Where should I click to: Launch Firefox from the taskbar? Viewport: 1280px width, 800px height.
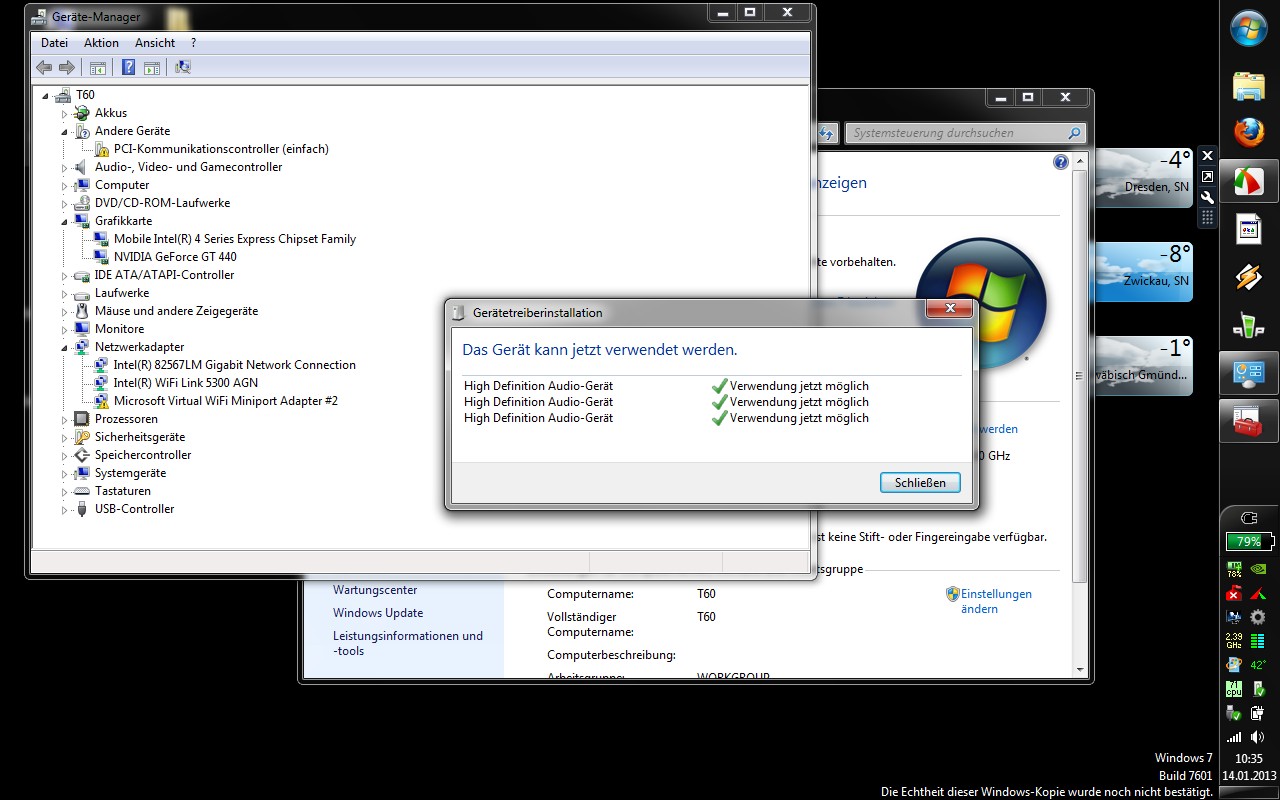point(1249,133)
